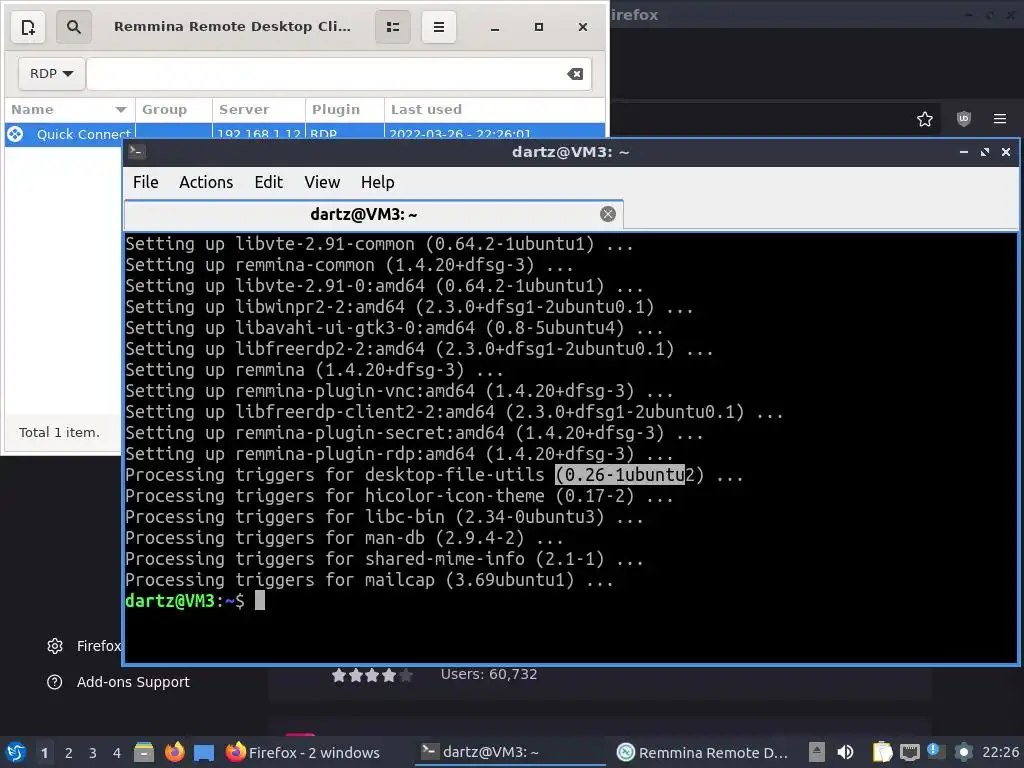The image size is (1024, 768).
Task: Open the terminal File menu
Action: 146,182
